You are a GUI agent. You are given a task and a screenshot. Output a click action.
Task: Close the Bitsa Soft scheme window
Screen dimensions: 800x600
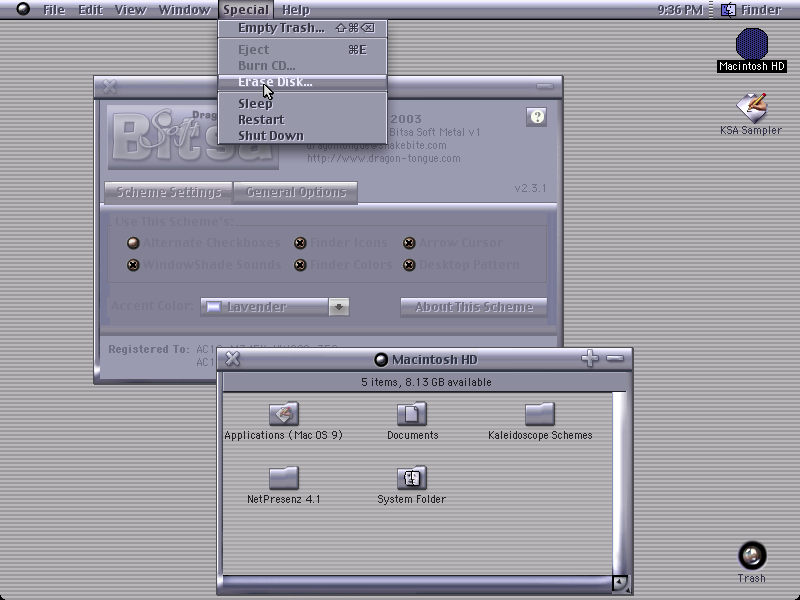pos(109,86)
